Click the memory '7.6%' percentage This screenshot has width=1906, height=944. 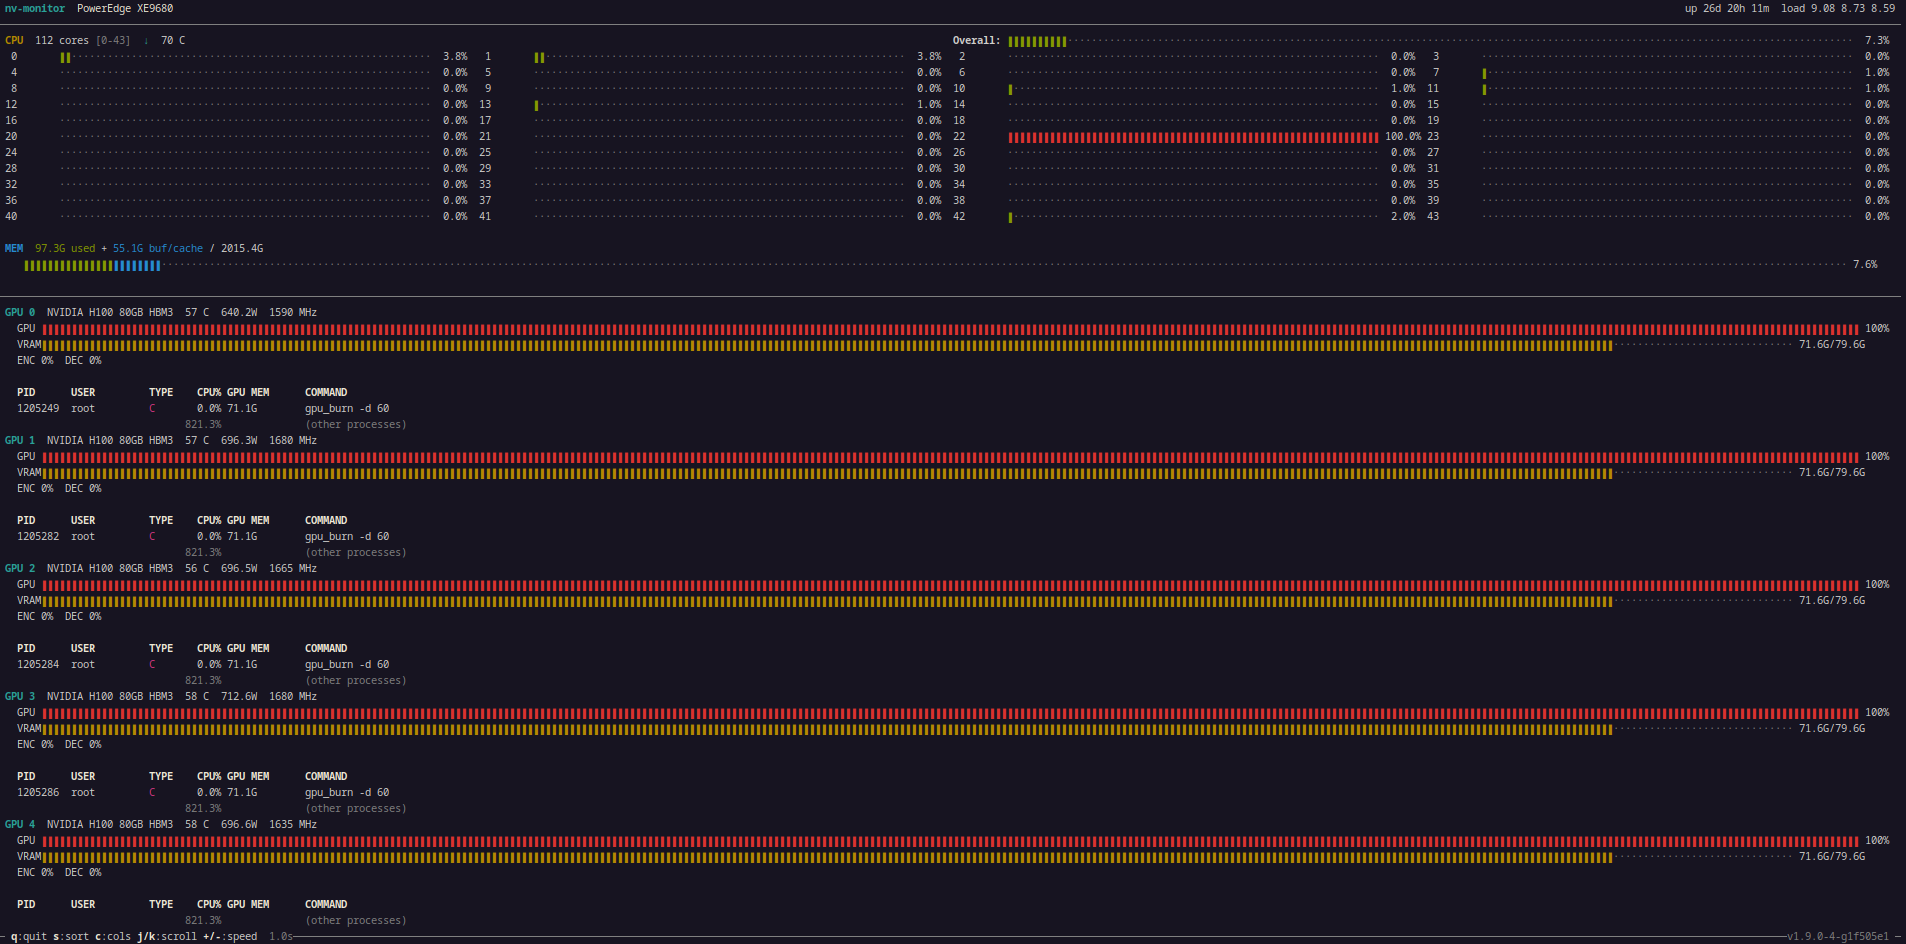1865,265
